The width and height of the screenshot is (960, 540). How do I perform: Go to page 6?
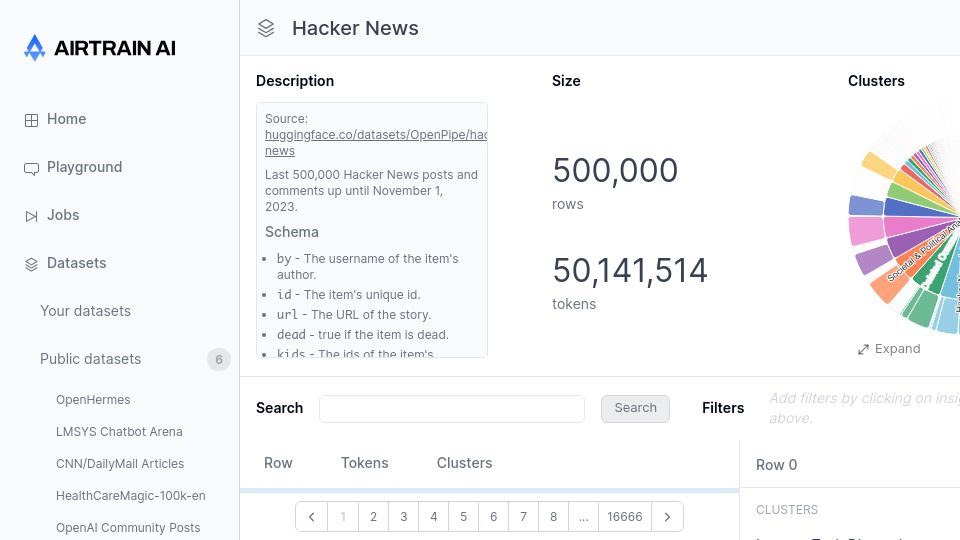[493, 517]
